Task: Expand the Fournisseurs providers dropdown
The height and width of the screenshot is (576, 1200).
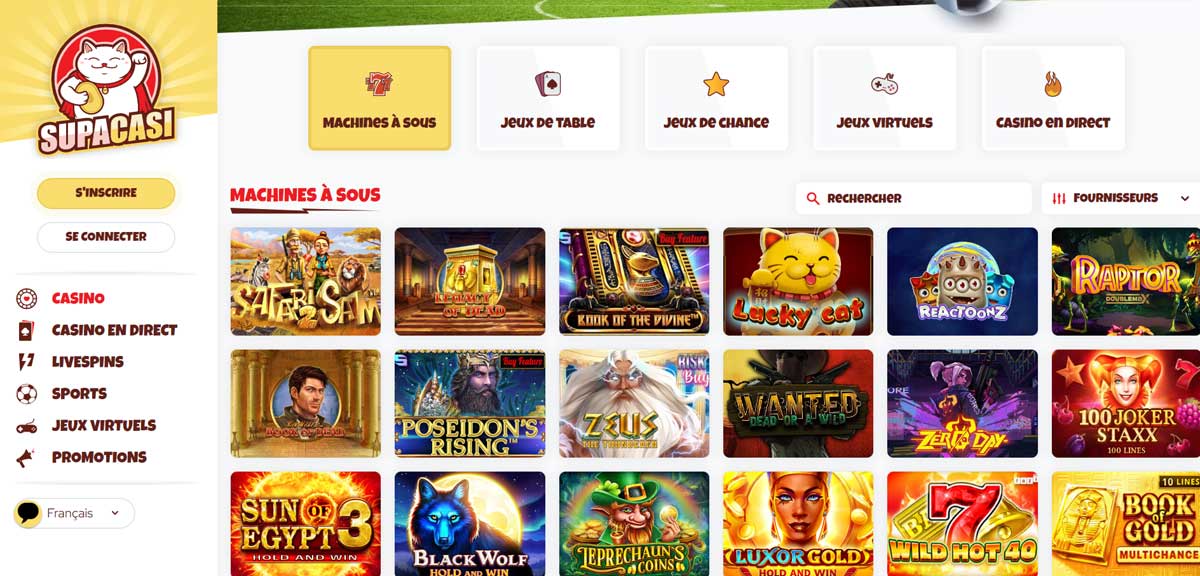Action: pyautogui.click(x=1120, y=198)
